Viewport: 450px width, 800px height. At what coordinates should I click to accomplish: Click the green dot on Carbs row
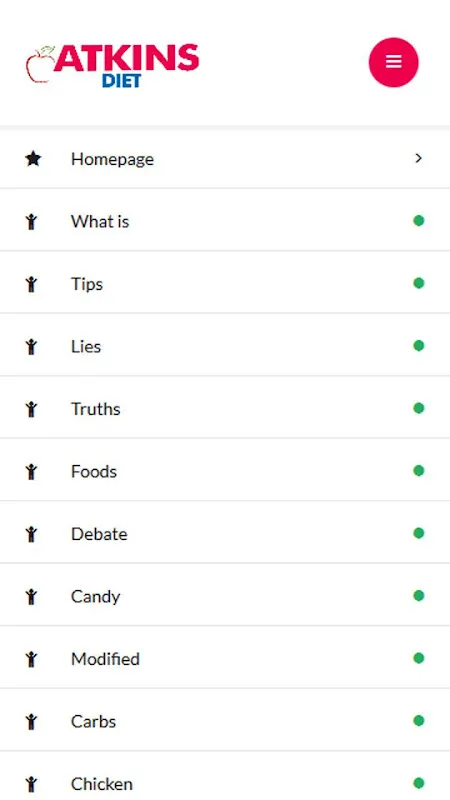[x=419, y=720]
